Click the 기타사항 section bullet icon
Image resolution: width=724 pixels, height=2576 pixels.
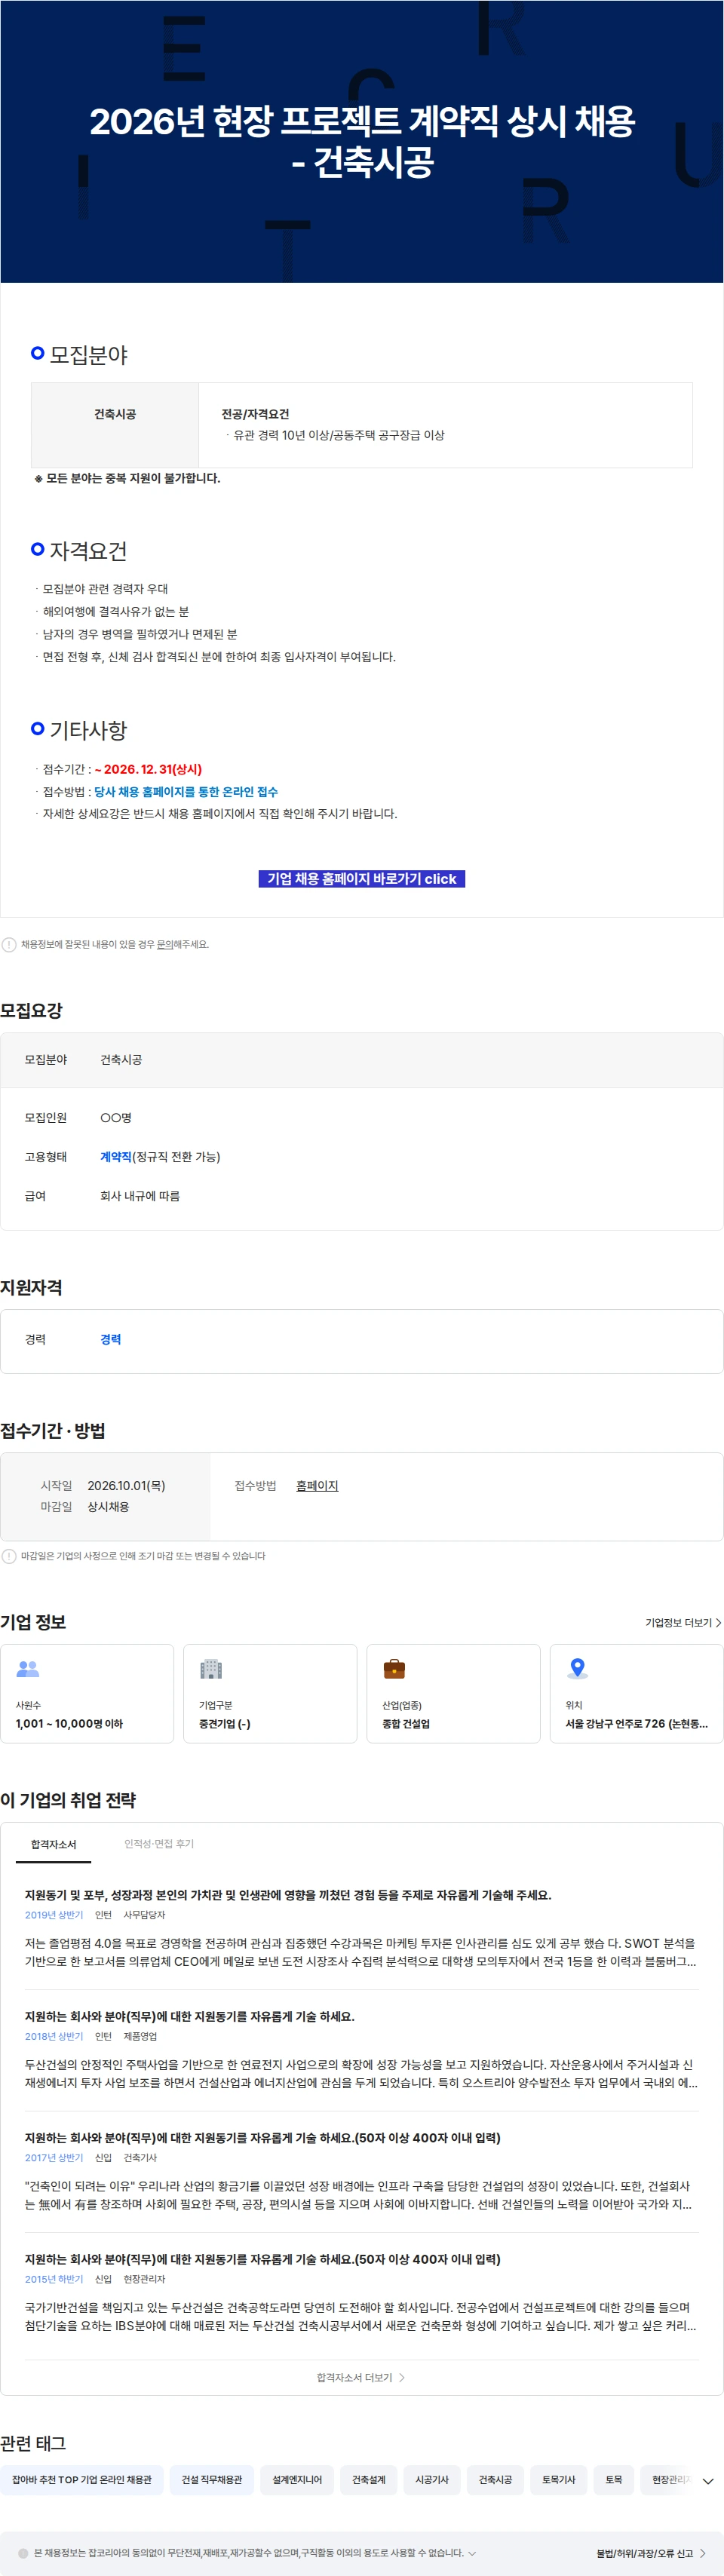(38, 728)
